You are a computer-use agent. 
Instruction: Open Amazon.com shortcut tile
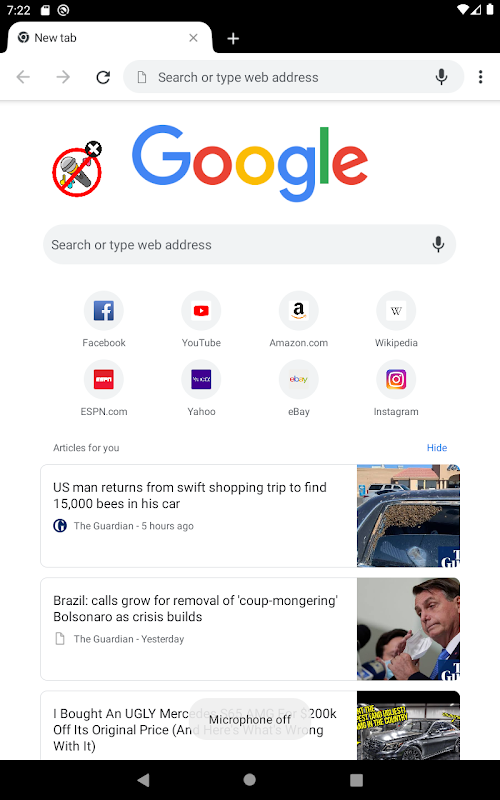pyautogui.click(x=298, y=311)
